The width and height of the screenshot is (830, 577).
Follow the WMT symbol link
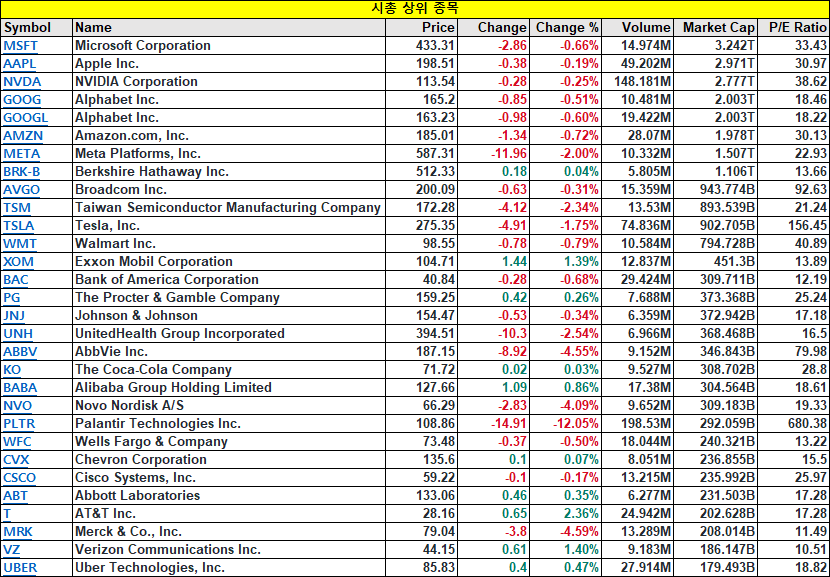[20, 244]
